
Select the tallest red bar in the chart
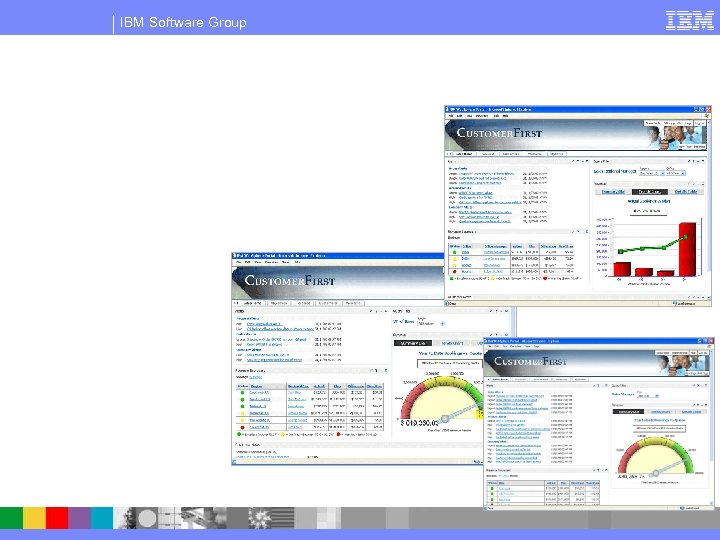687,249
